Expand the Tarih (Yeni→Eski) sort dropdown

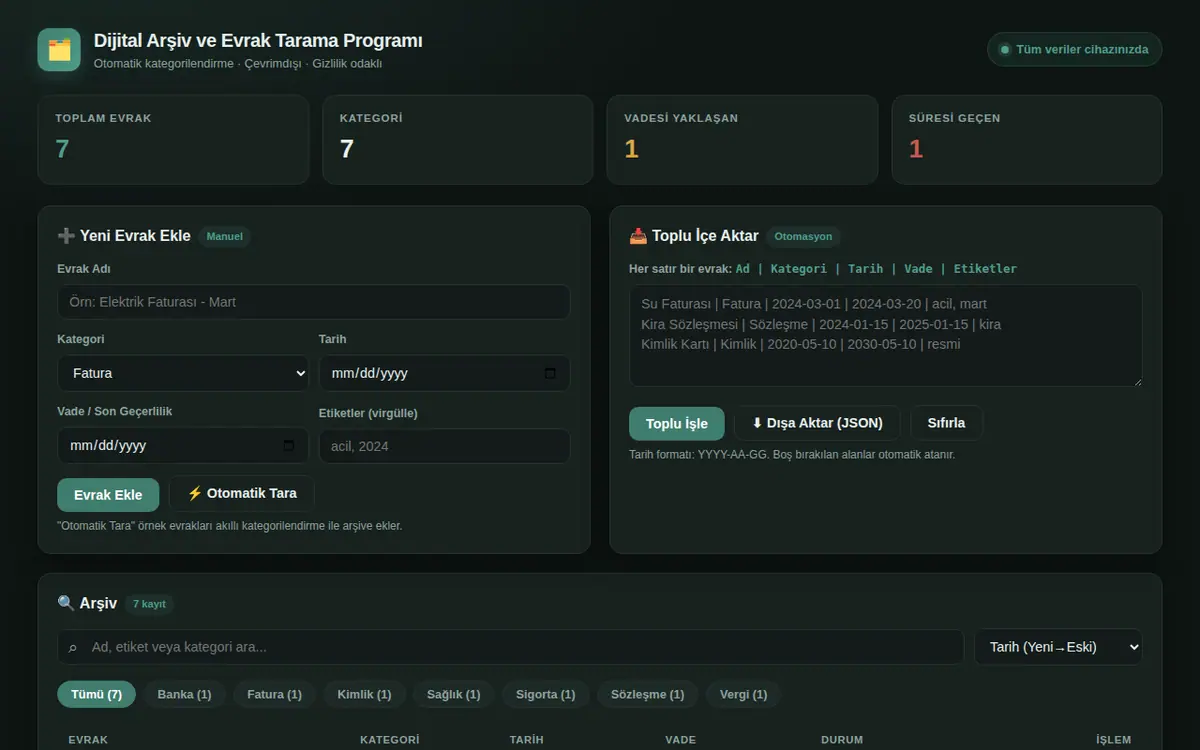tap(1058, 647)
